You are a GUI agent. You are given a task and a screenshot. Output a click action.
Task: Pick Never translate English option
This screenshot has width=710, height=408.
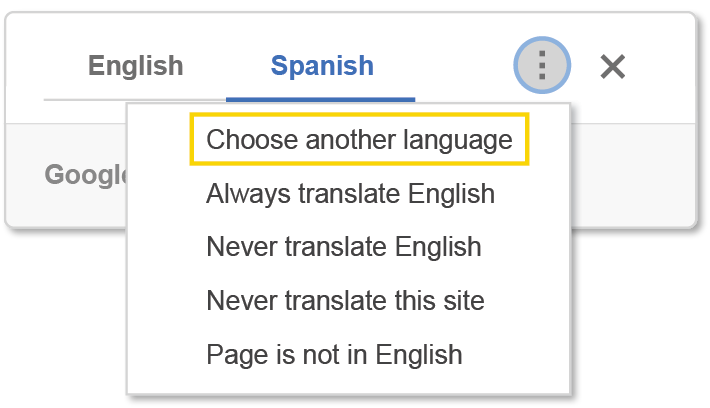343,247
